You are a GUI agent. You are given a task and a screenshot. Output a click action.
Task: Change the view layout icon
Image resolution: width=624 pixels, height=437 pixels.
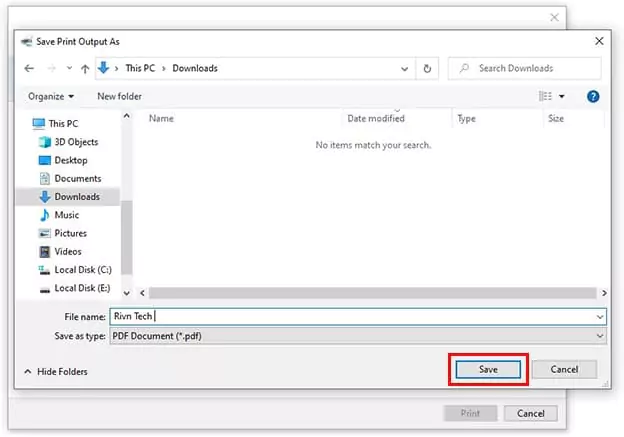pos(546,97)
